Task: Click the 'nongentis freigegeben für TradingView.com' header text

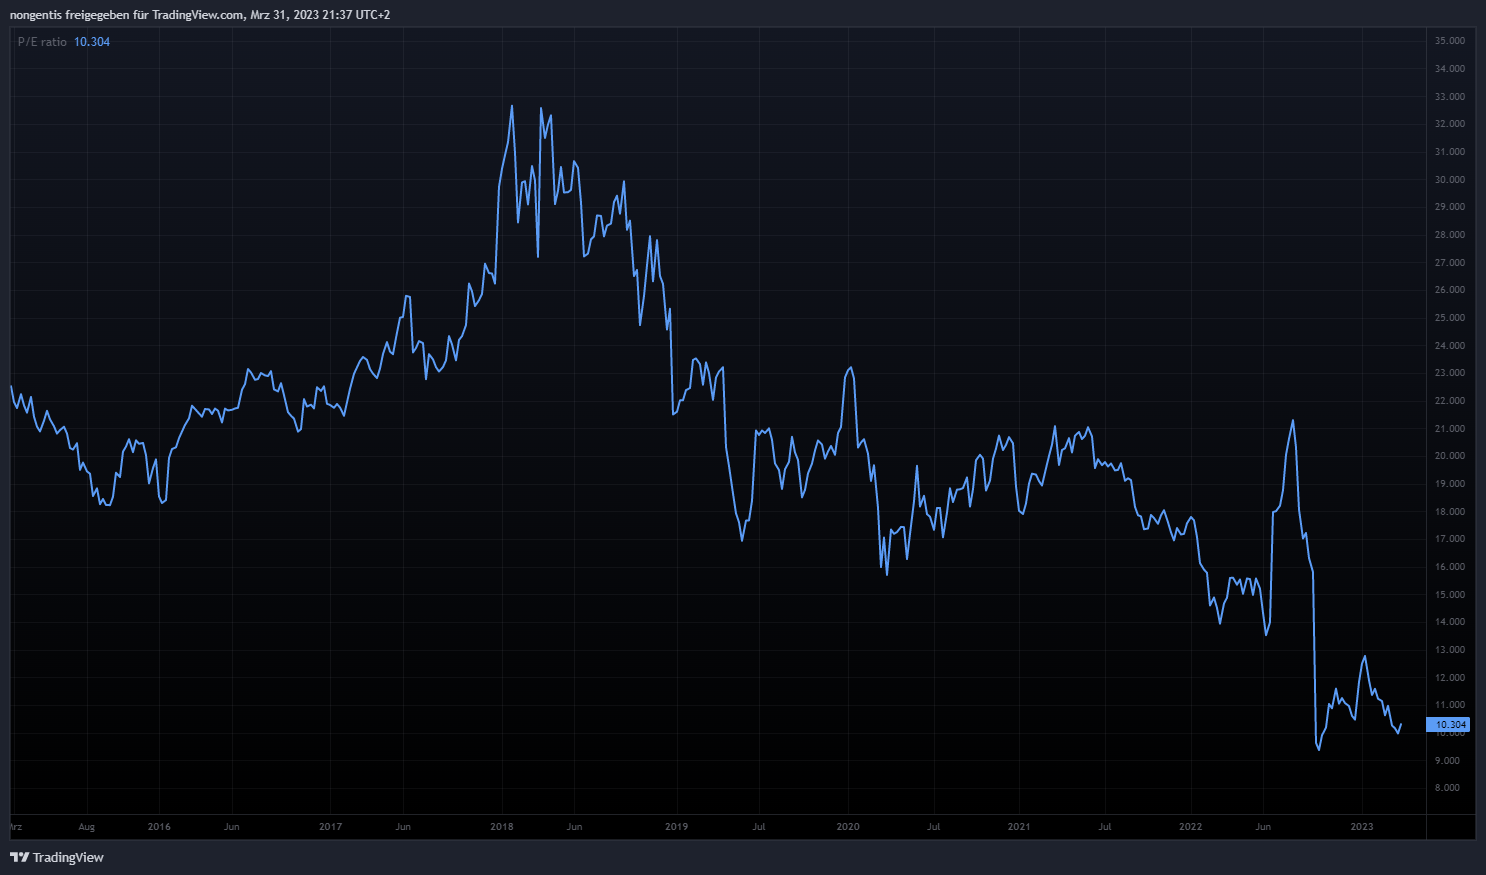Action: [x=127, y=15]
